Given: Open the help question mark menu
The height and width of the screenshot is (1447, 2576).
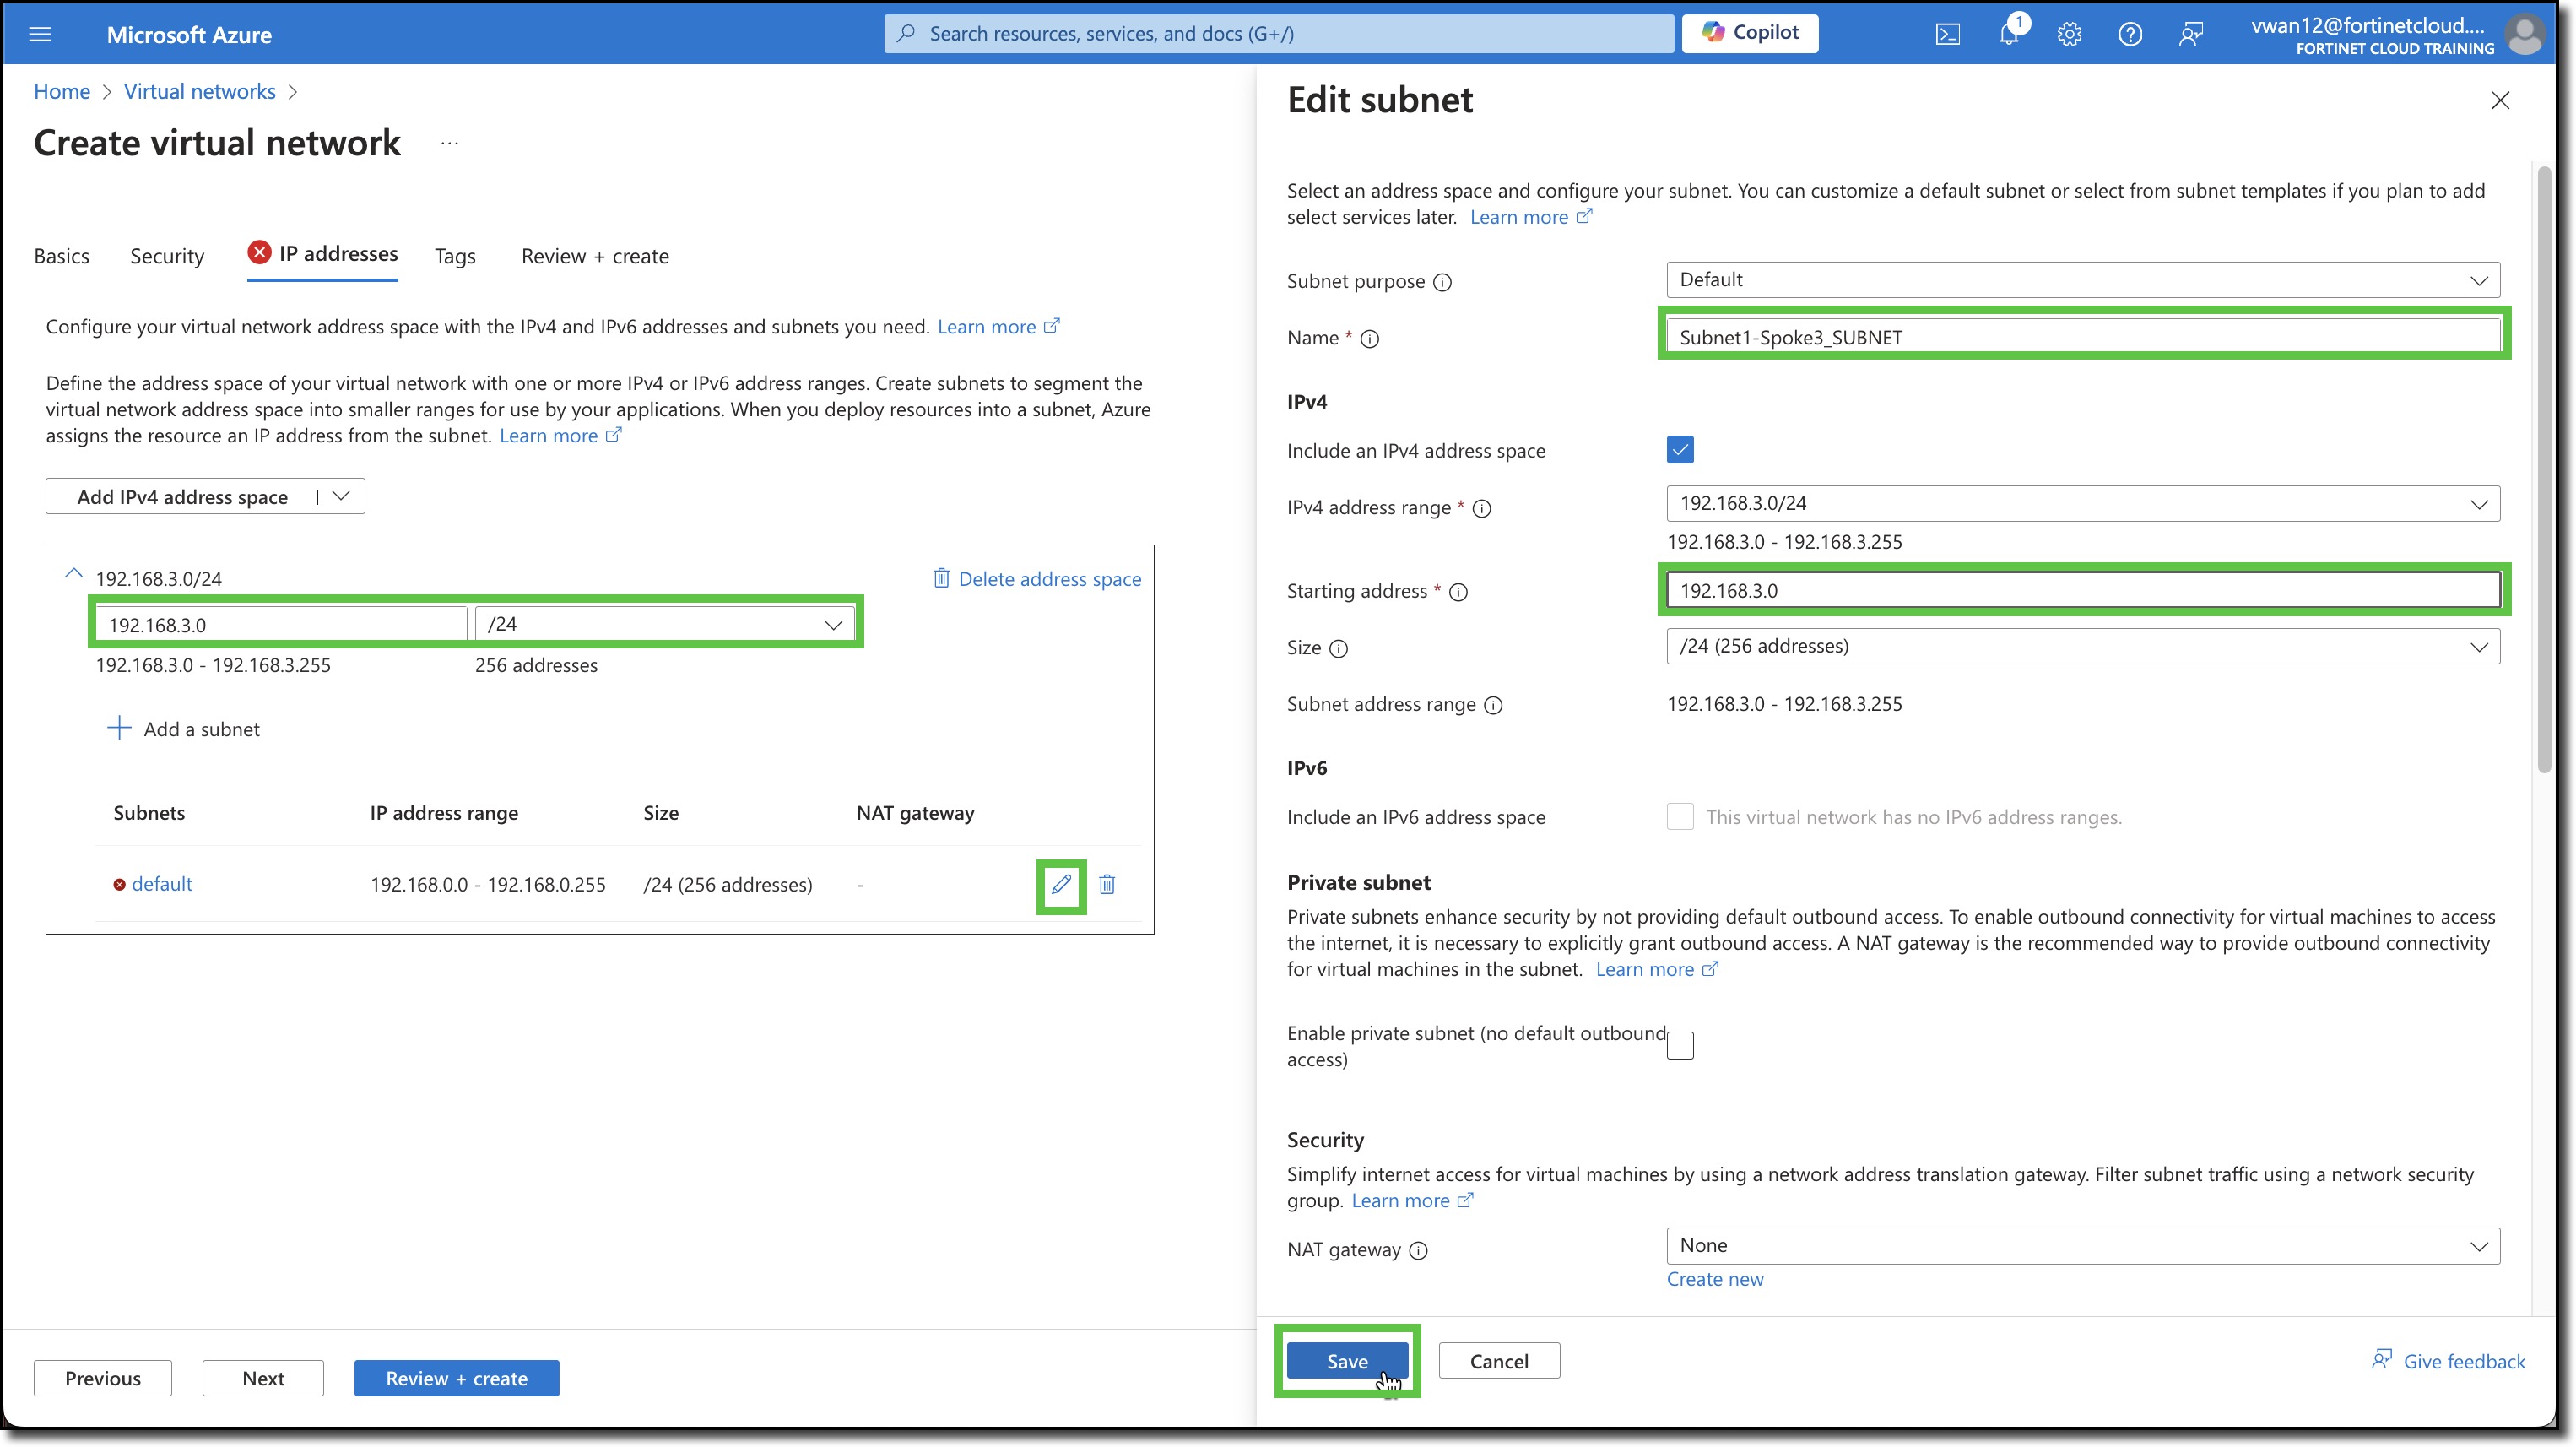Looking at the screenshot, I should point(2130,34).
